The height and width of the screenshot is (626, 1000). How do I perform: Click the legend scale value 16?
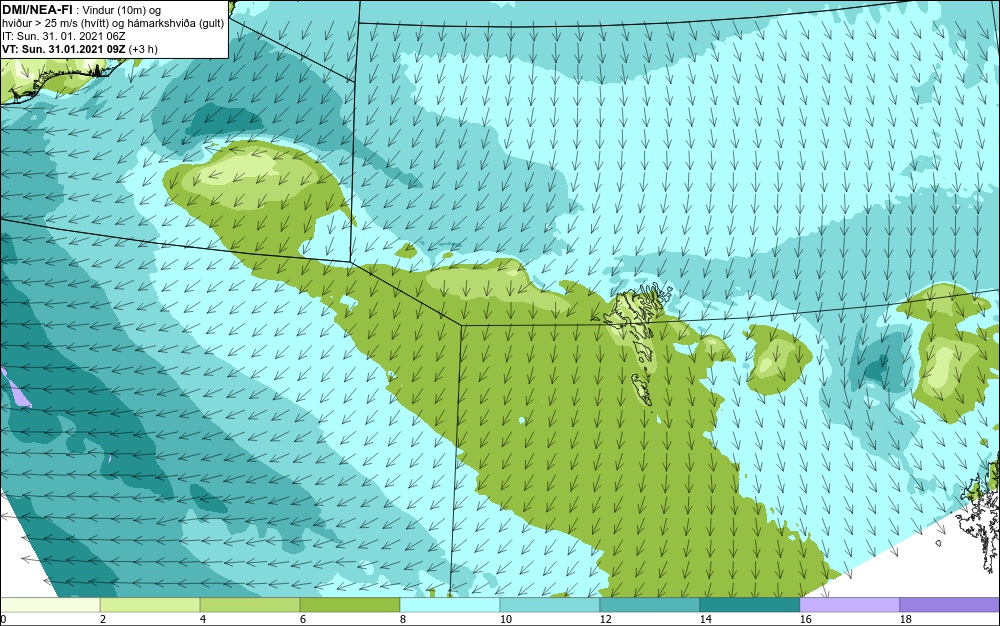805,619
